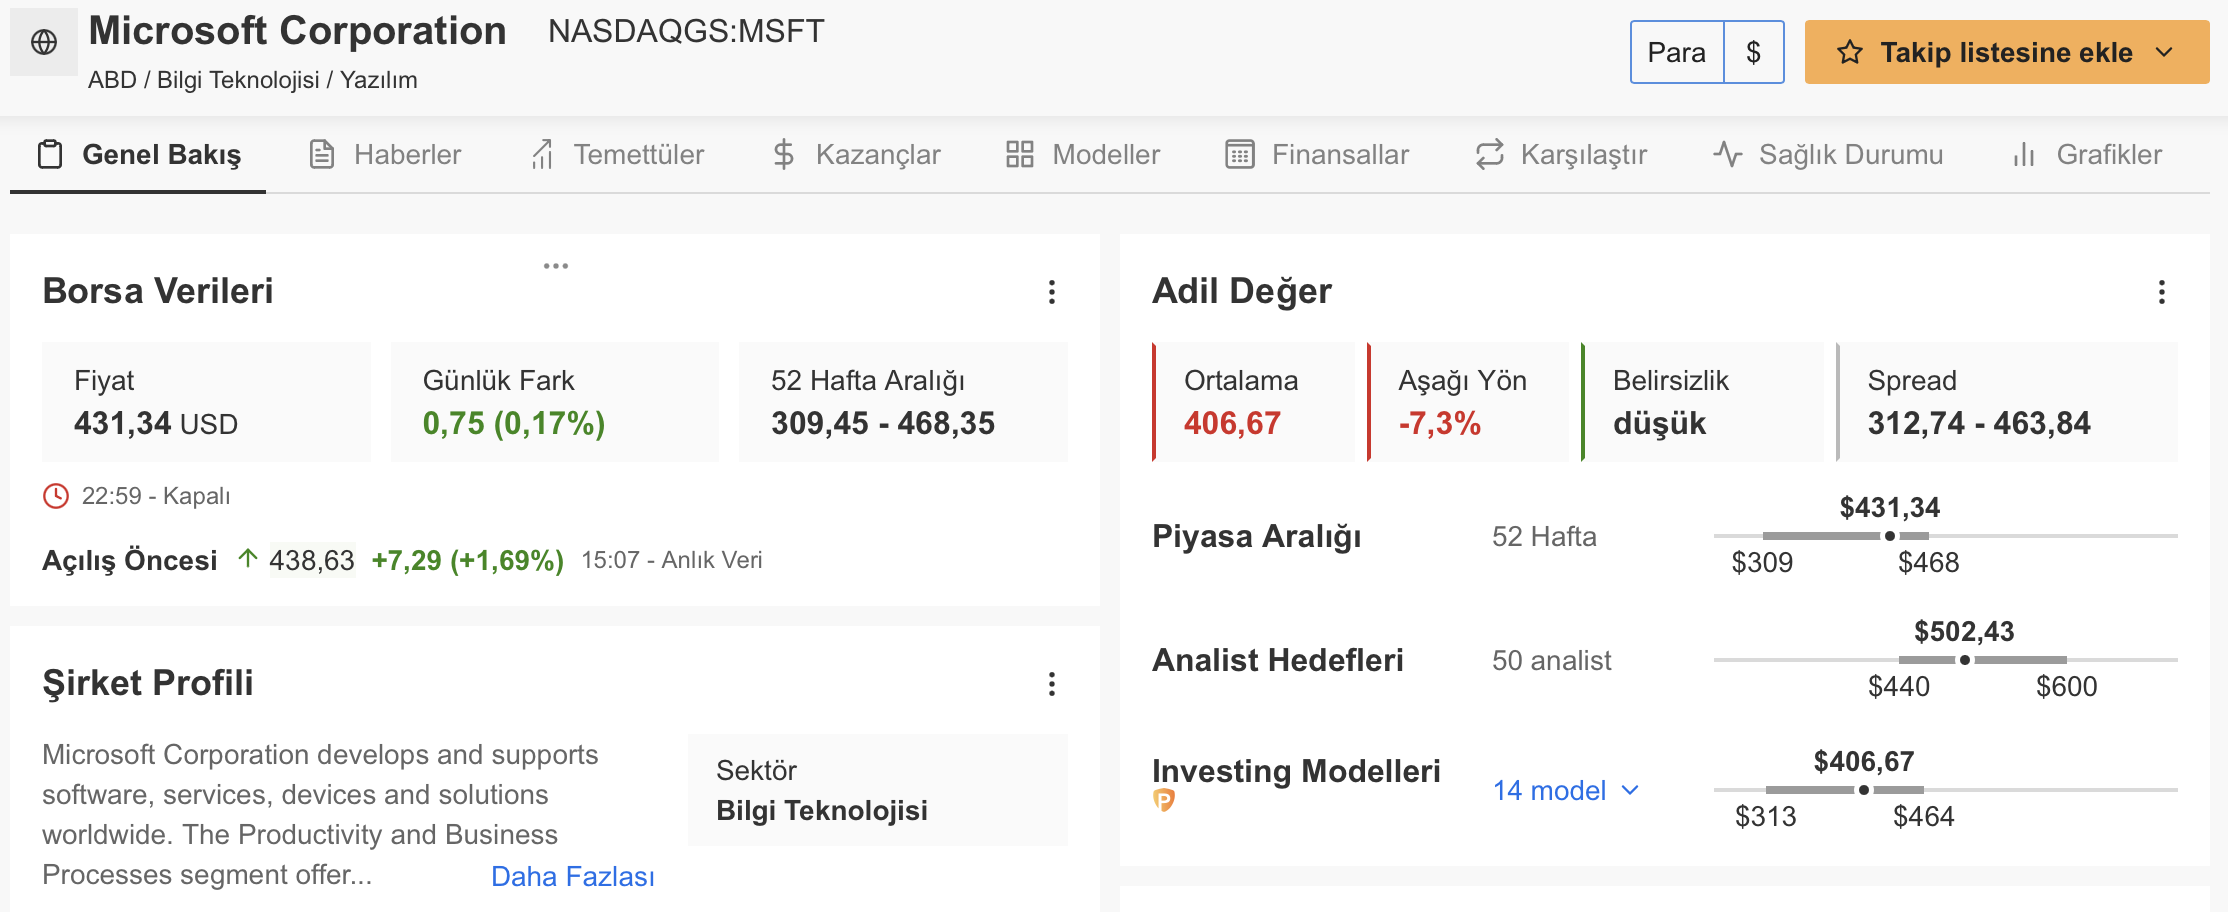Expand the 14 model dropdown
This screenshot has width=2228, height=912.
(1566, 790)
